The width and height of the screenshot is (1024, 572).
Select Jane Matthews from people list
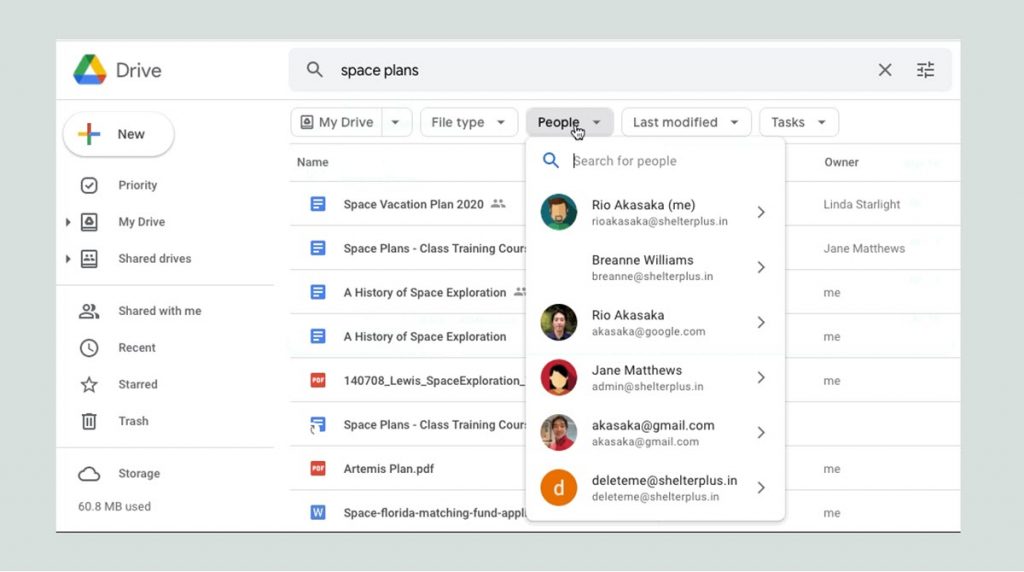[655, 377]
